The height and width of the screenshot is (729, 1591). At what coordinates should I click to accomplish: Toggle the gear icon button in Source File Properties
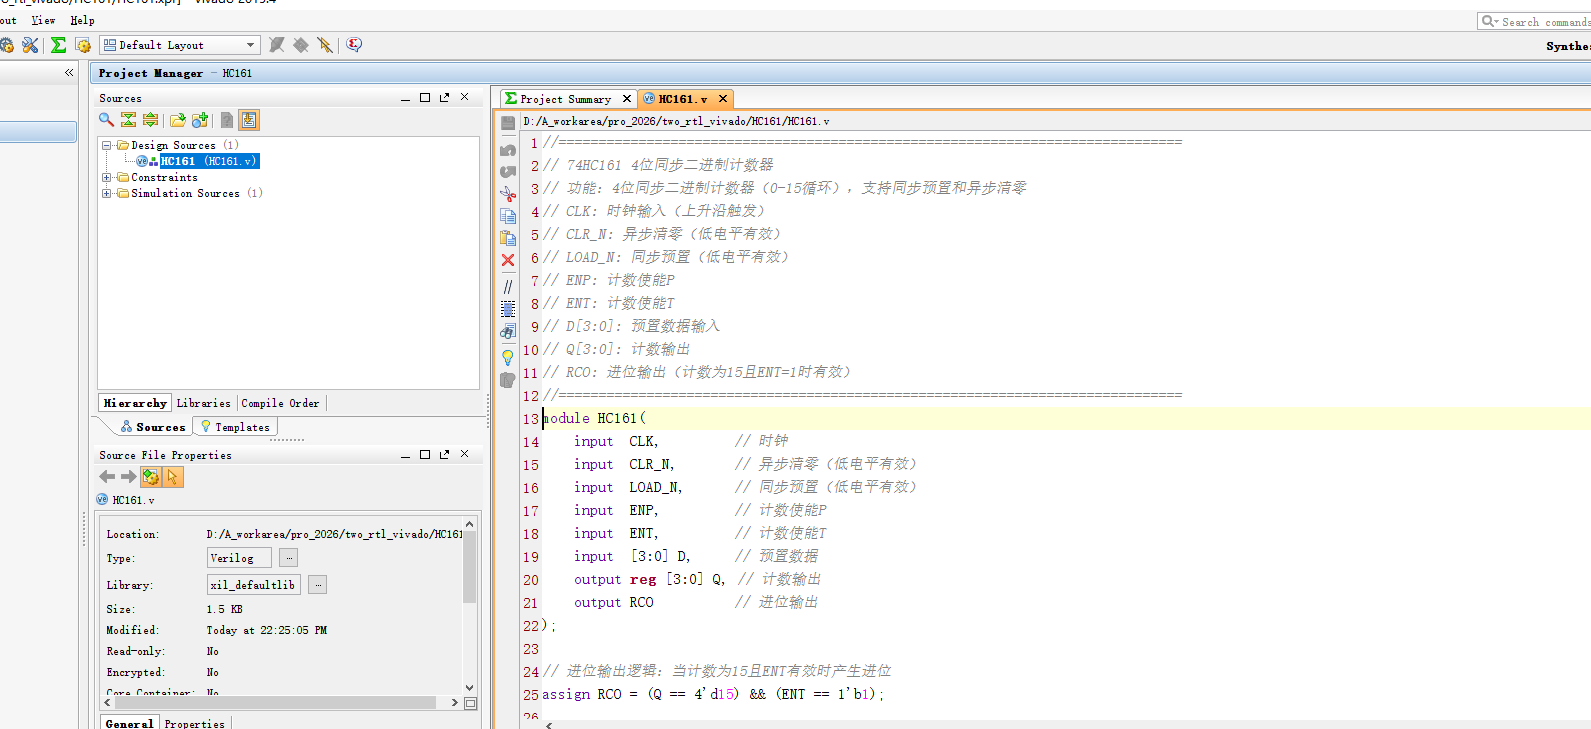pos(151,477)
